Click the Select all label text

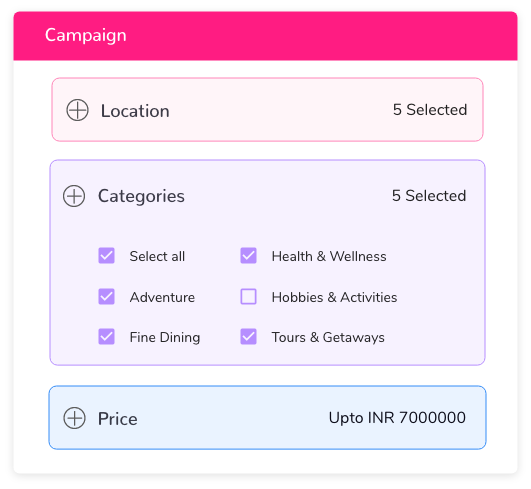[157, 256]
